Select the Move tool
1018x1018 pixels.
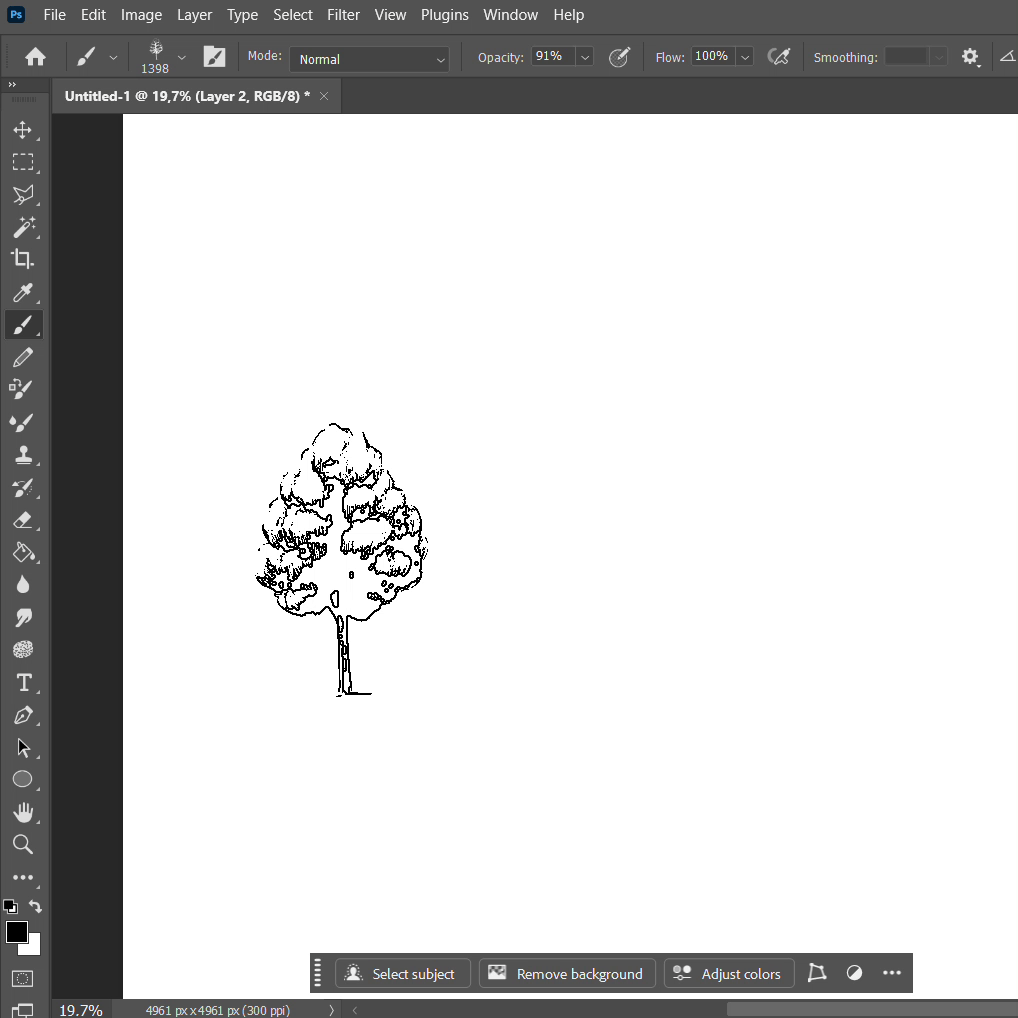pos(23,130)
